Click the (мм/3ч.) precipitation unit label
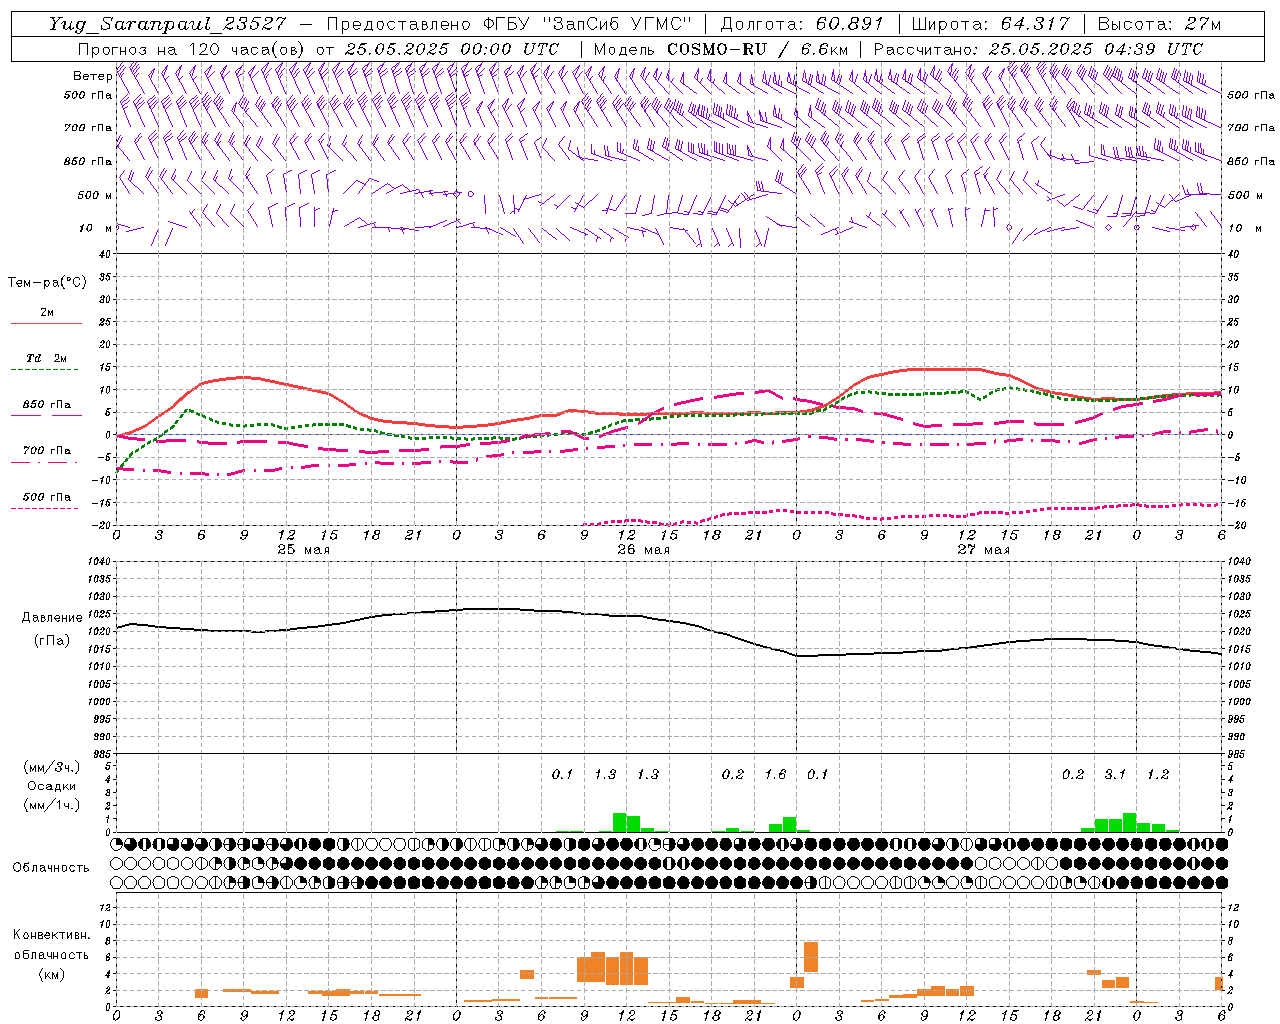Screen dimensions: 1280x1024 click(x=52, y=767)
